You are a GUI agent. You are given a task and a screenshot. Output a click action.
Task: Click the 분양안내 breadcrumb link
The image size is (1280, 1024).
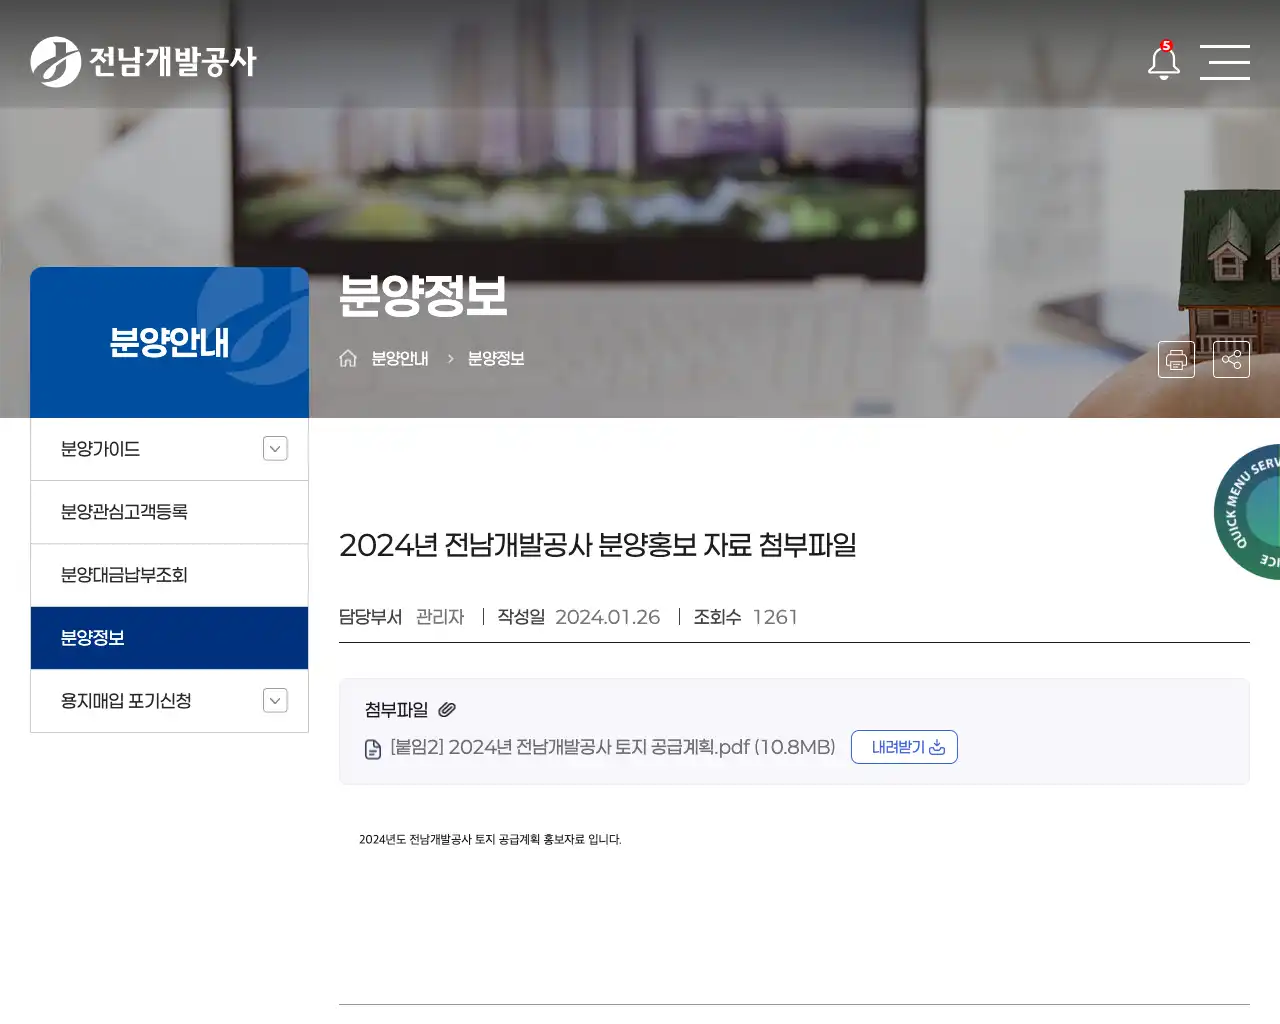click(x=400, y=359)
